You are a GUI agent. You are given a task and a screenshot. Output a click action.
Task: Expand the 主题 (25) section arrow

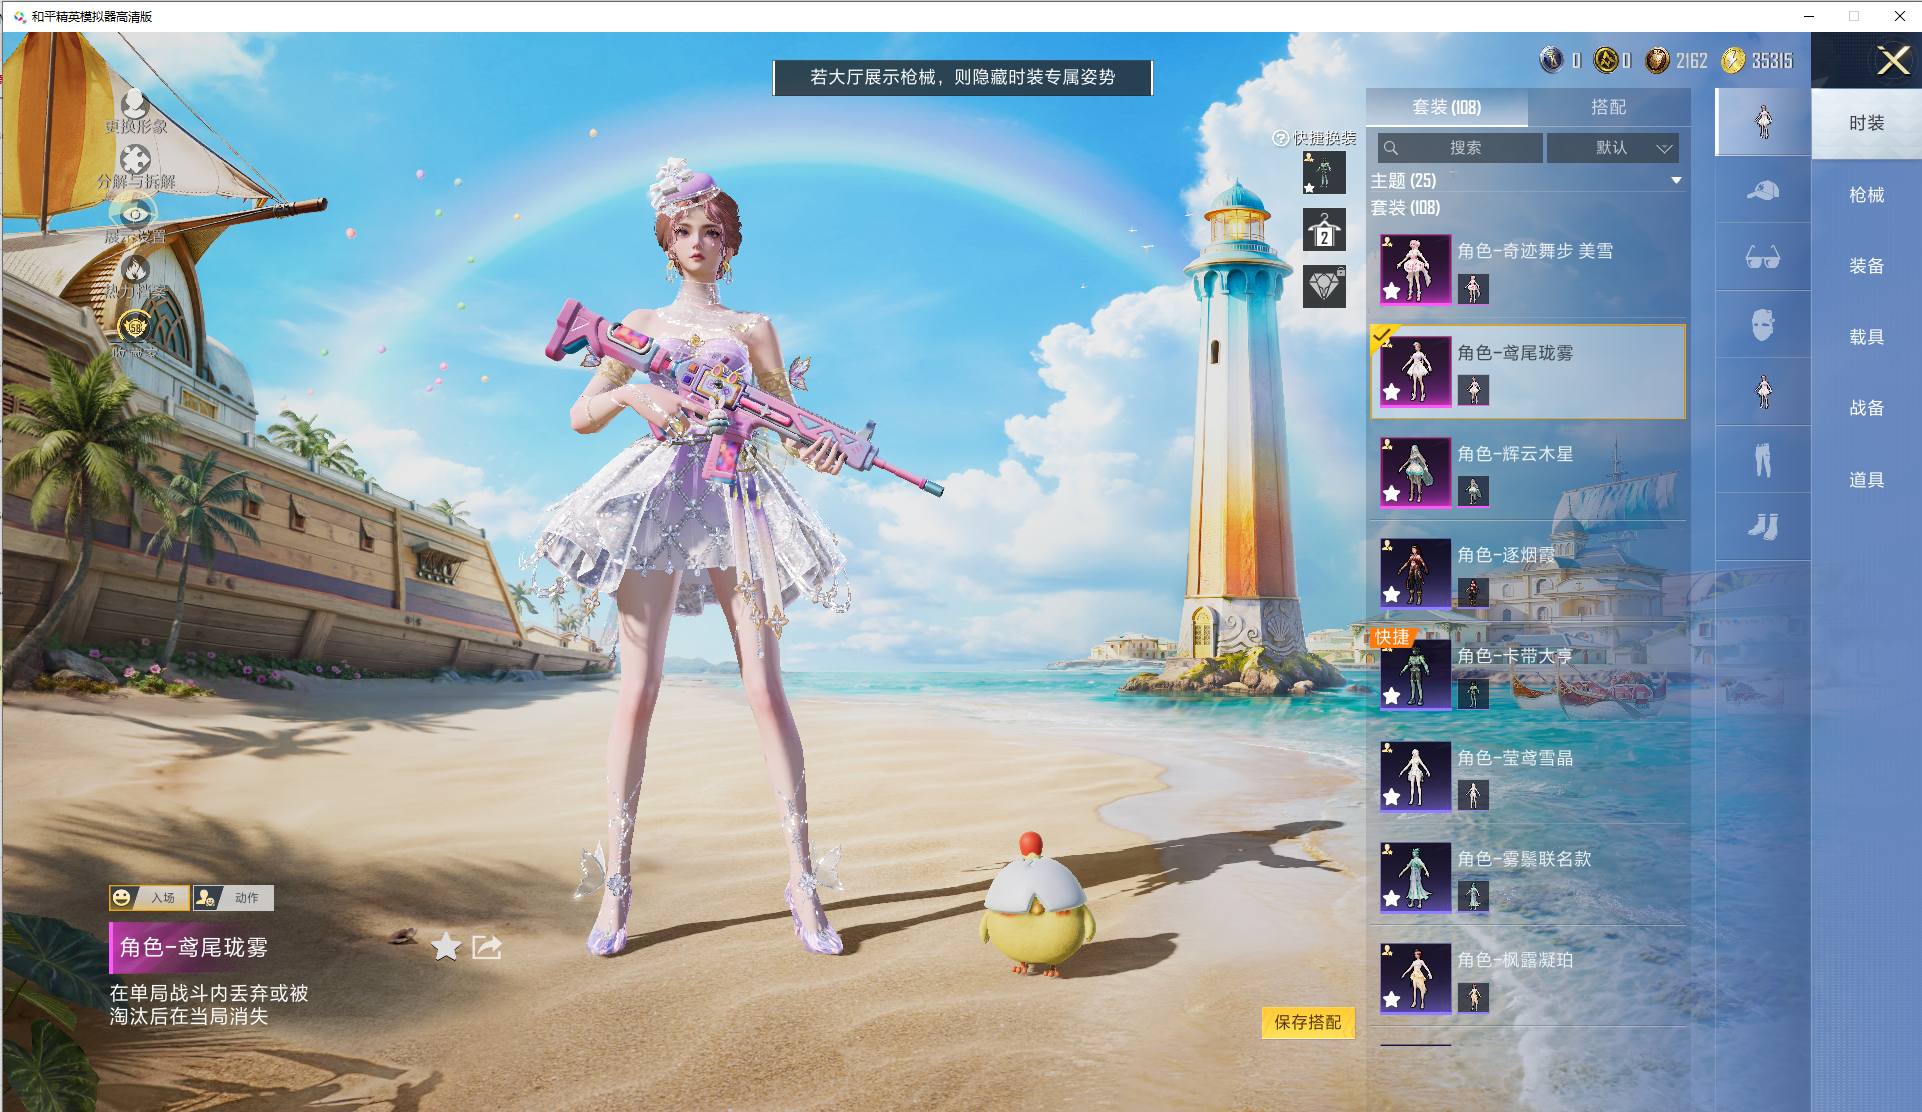(x=1676, y=181)
